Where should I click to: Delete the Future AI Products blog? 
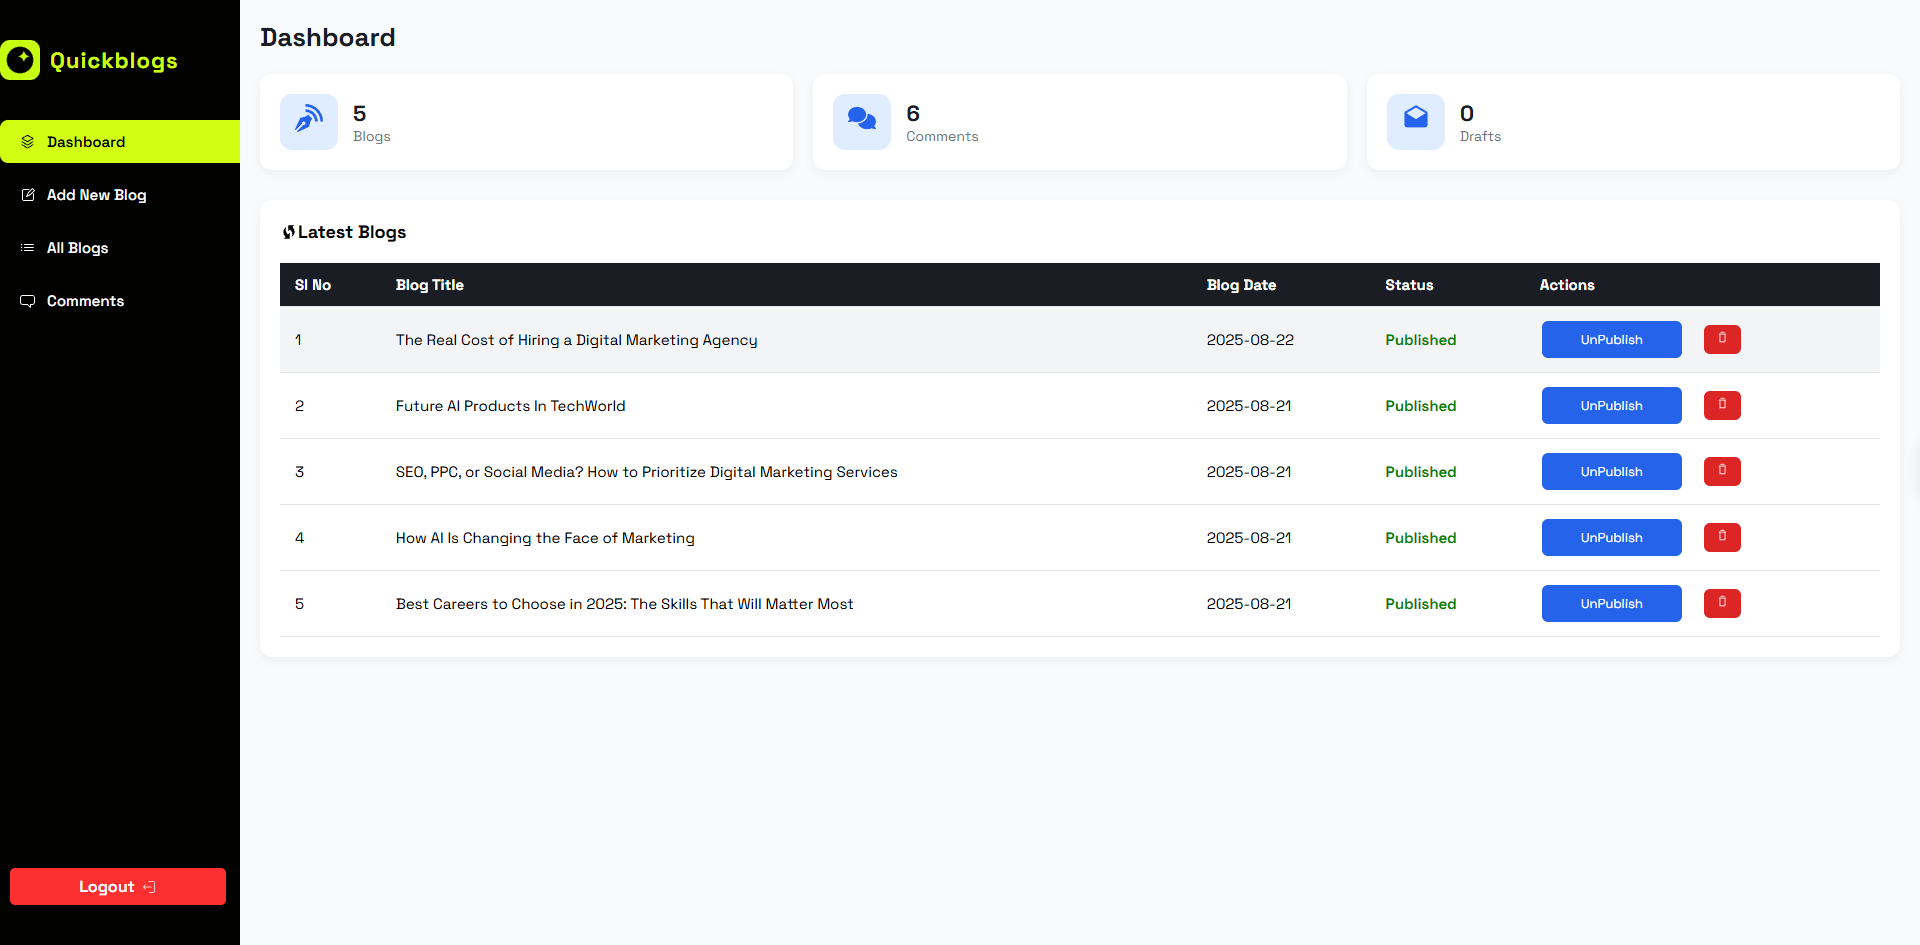coord(1721,405)
